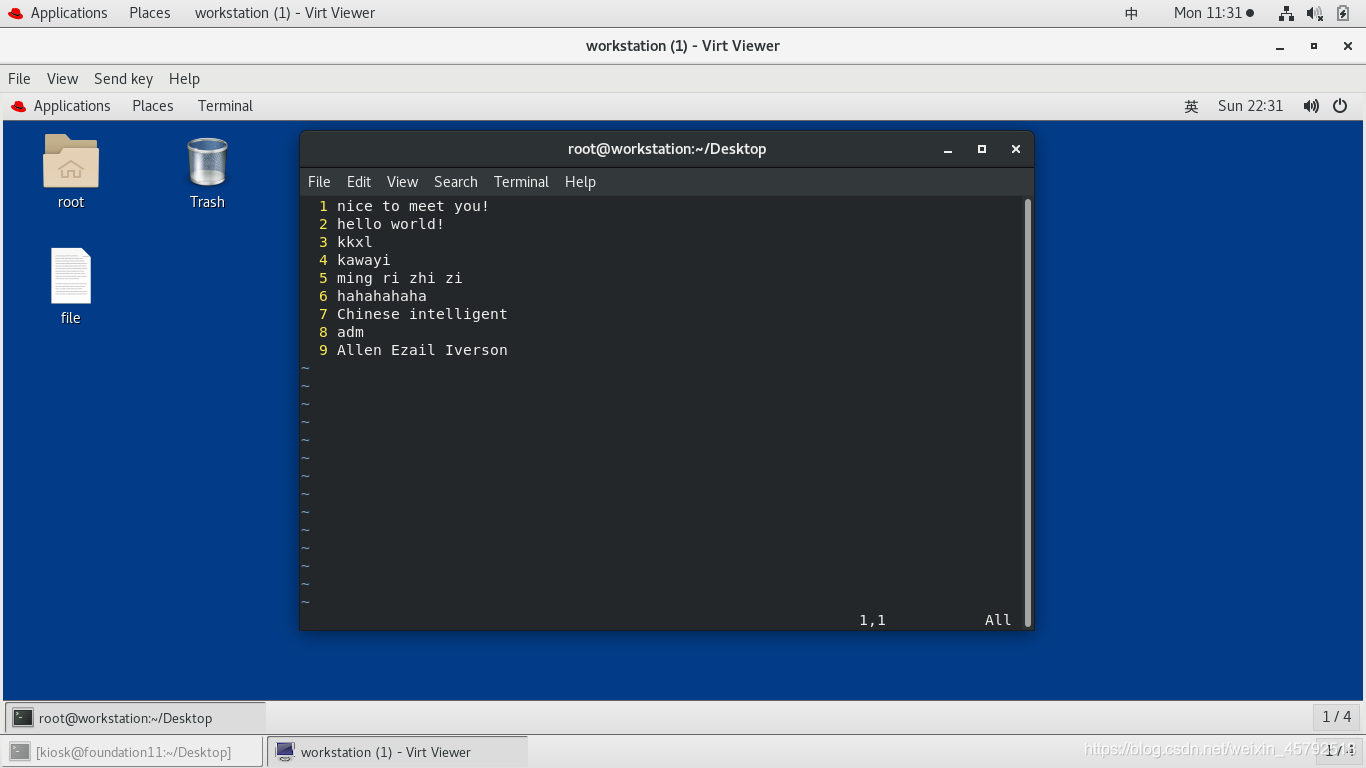Click guest workspace switcher 1 / 4
The width and height of the screenshot is (1366, 768).
pos(1336,717)
